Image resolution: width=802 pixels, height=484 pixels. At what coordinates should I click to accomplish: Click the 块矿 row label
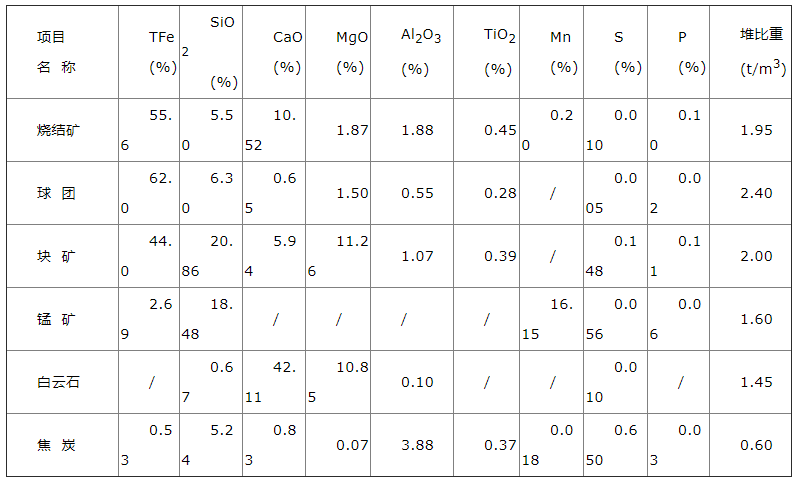tap(62, 256)
